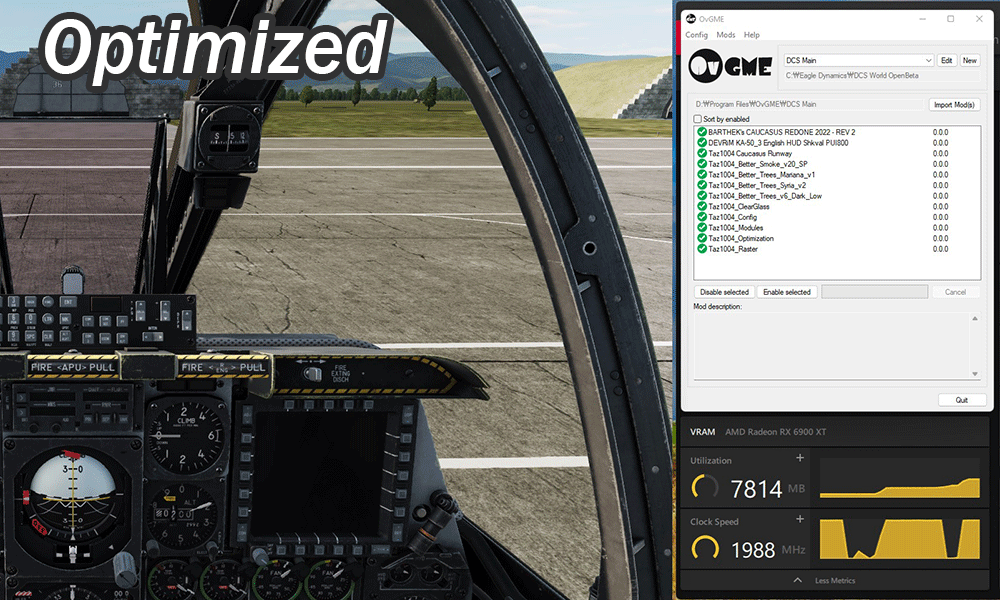Click the cockpit standby compass
The width and height of the screenshot is (1000, 600).
pos(228,136)
